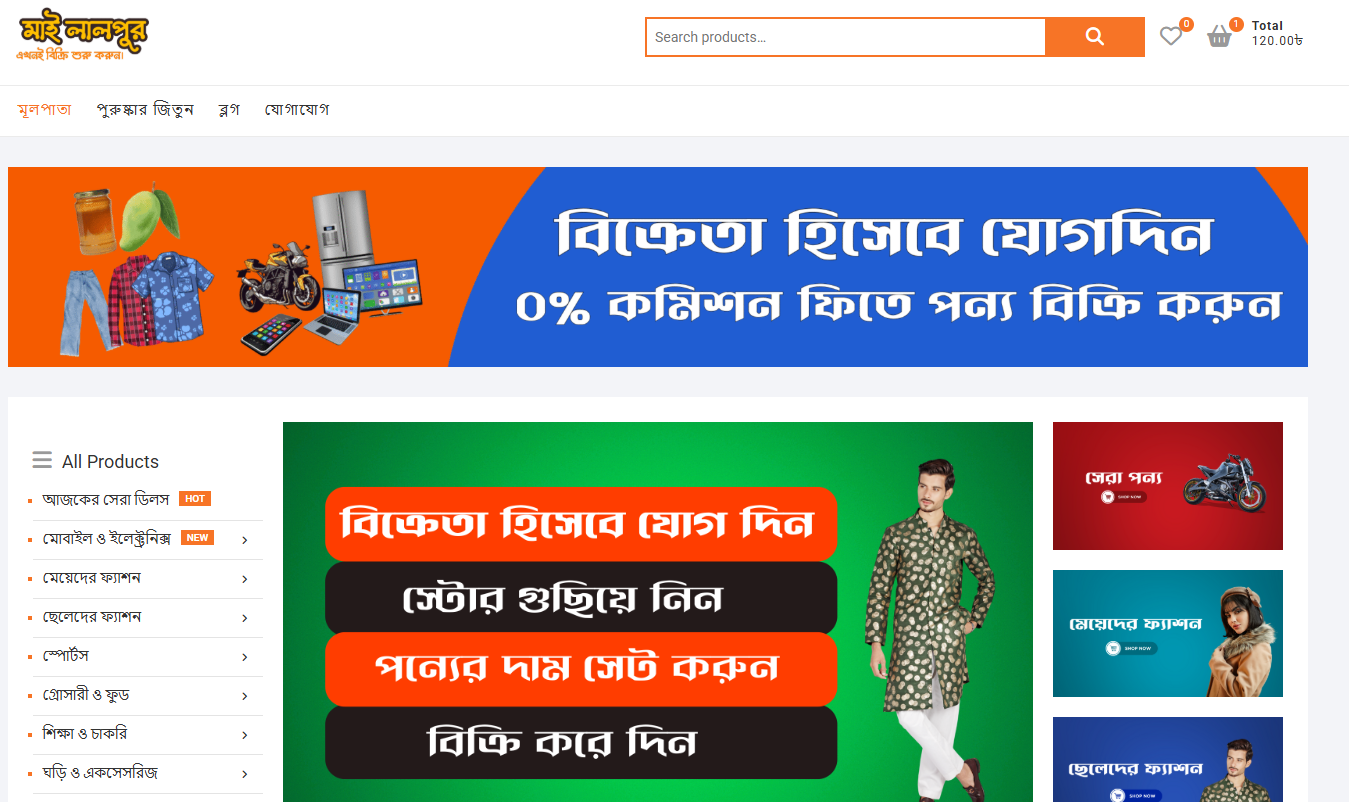Expand the স্পোর্টস category chevron
Image resolution: width=1349 pixels, height=802 pixels.
coord(245,657)
